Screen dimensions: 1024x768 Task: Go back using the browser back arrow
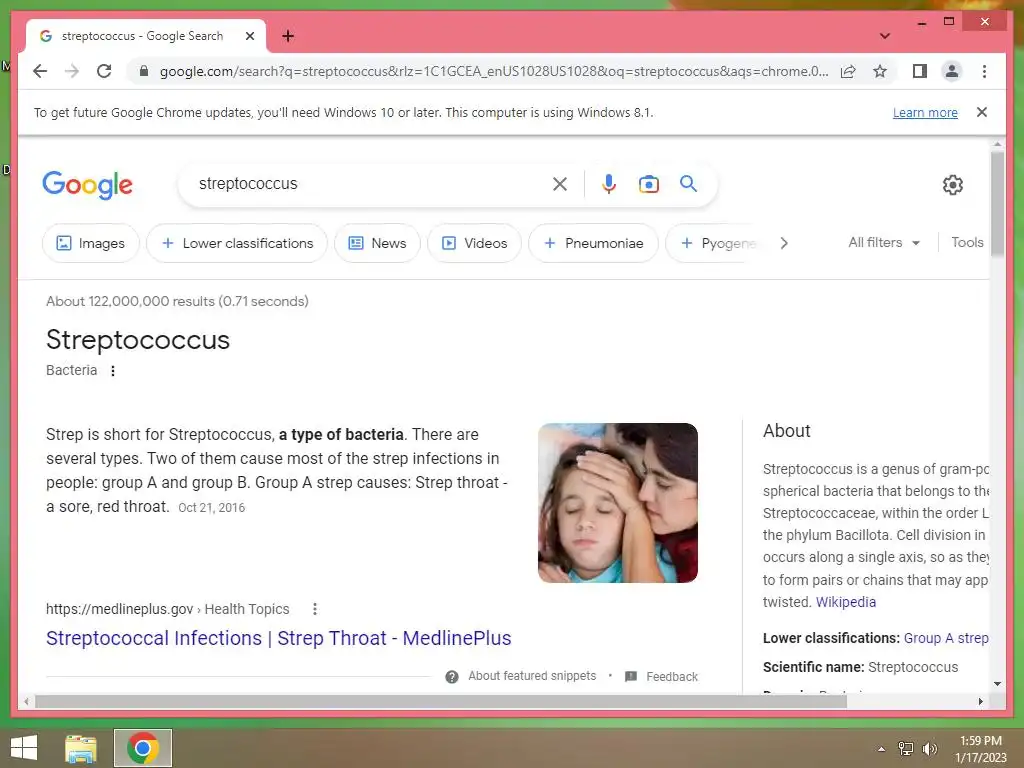click(40, 71)
